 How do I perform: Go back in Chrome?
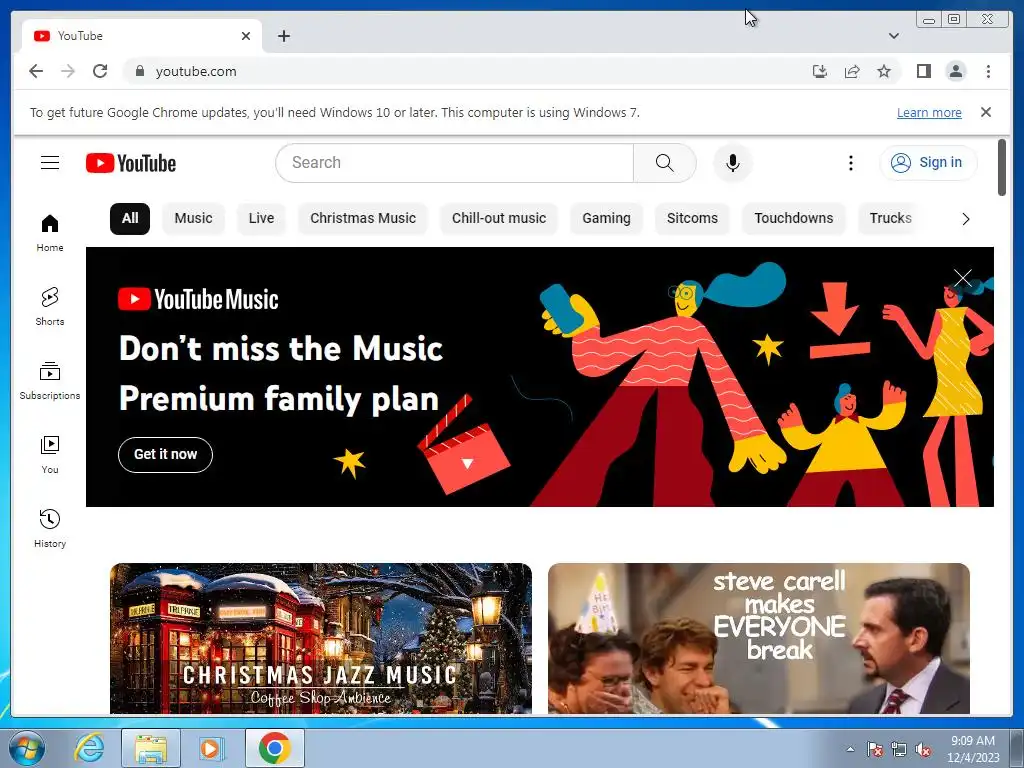coord(36,71)
